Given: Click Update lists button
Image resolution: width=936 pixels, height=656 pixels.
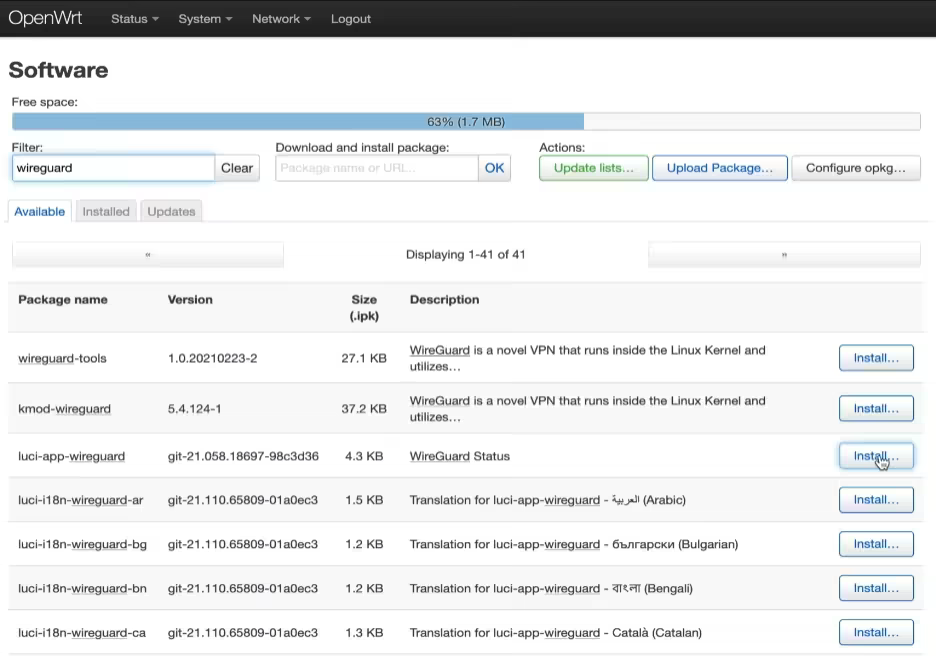Looking at the screenshot, I should tap(593, 168).
